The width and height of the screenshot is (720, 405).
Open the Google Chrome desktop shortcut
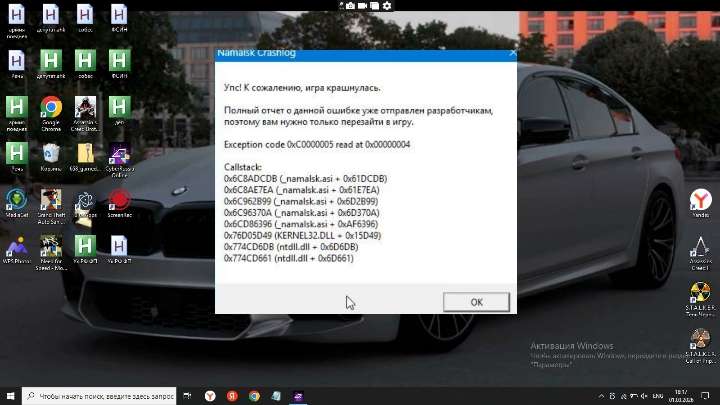51,108
